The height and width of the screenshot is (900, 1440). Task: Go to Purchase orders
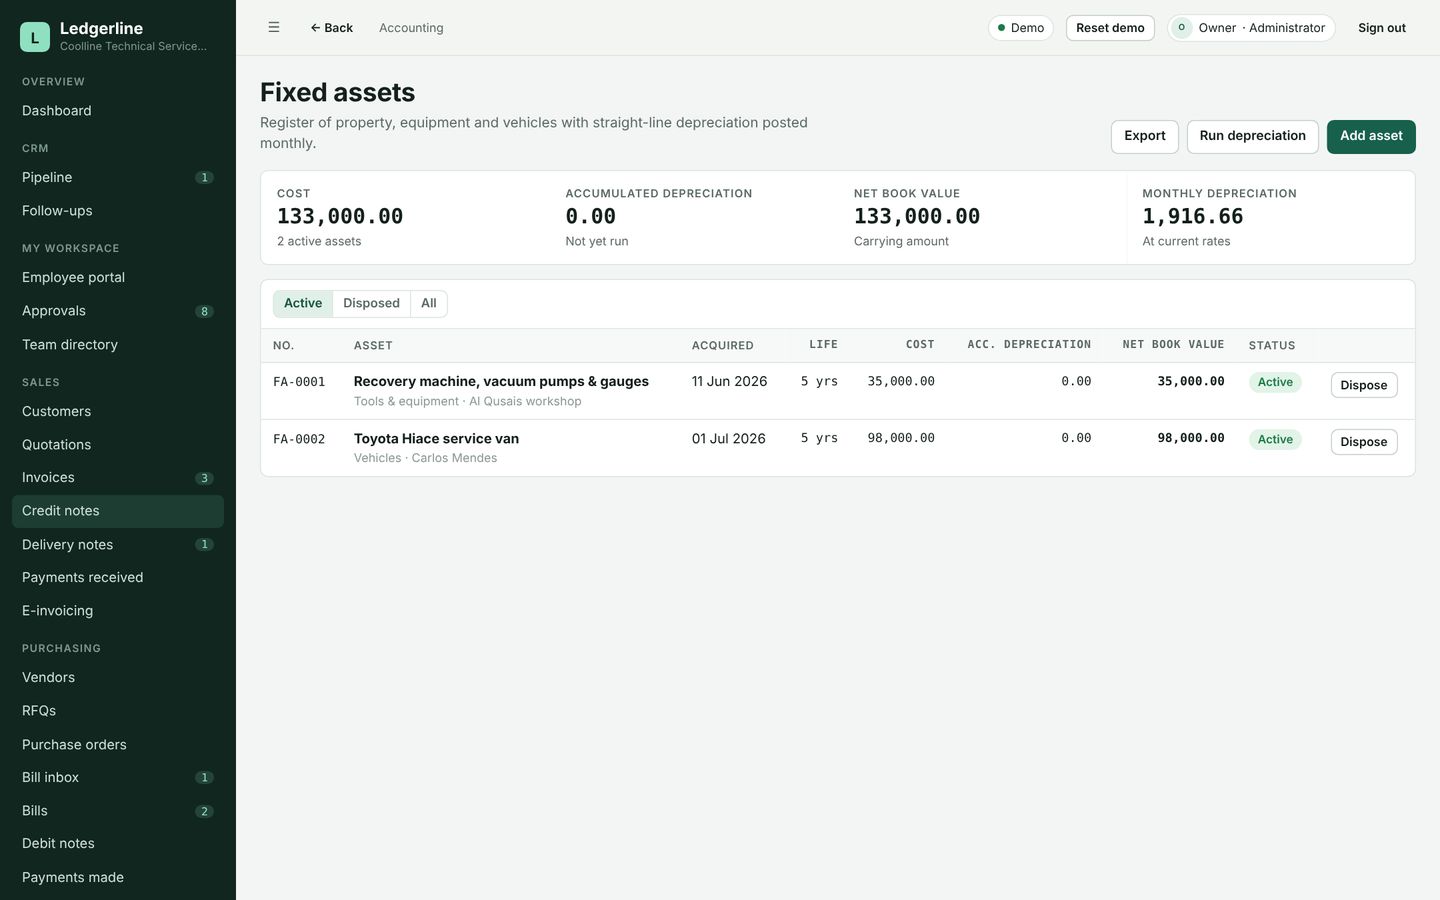[x=118, y=745]
